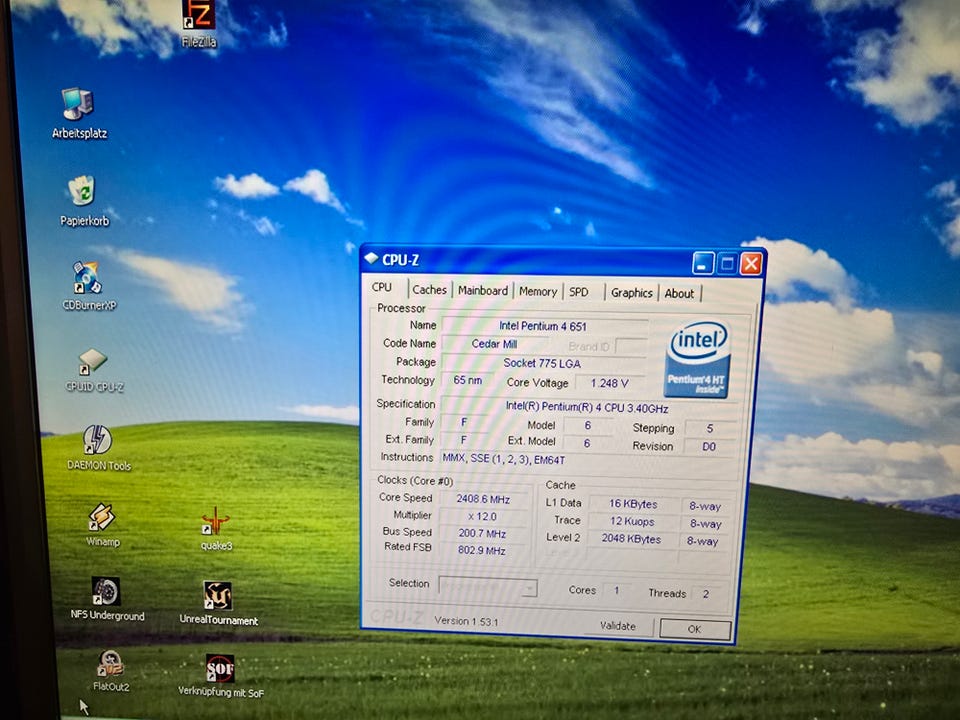The image size is (960, 720).
Task: Click the Version 1.53.1 label
Action: click(x=466, y=621)
